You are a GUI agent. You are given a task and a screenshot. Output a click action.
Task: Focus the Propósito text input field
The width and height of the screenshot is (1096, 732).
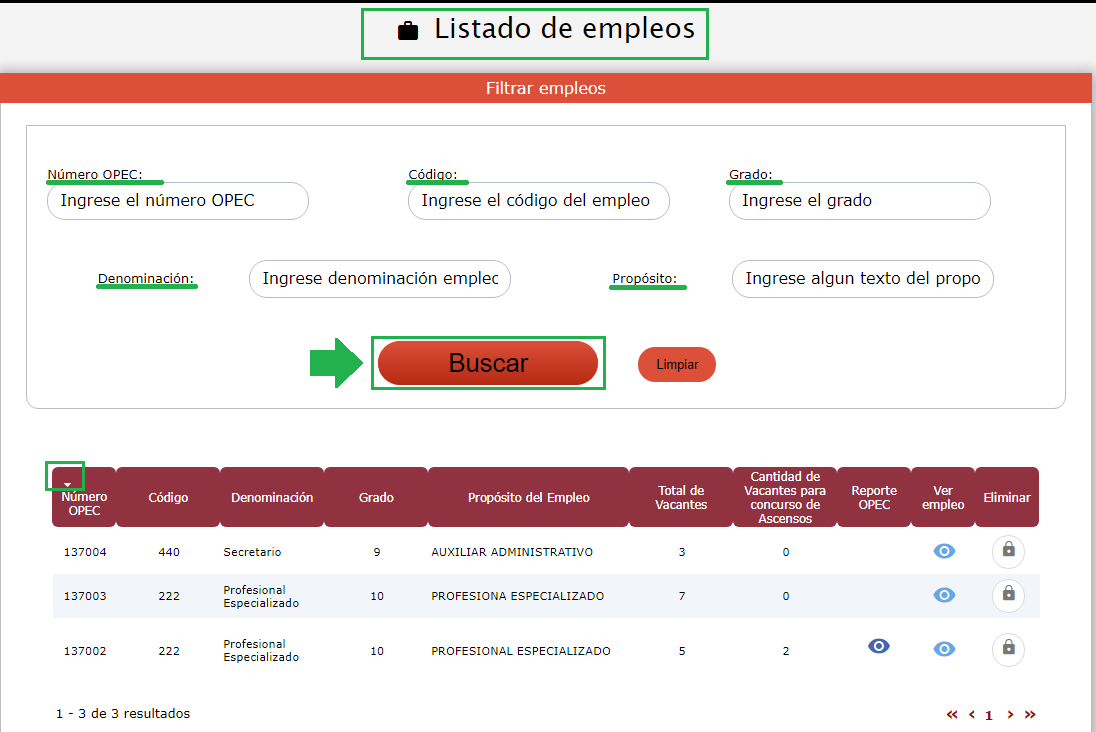pos(862,279)
